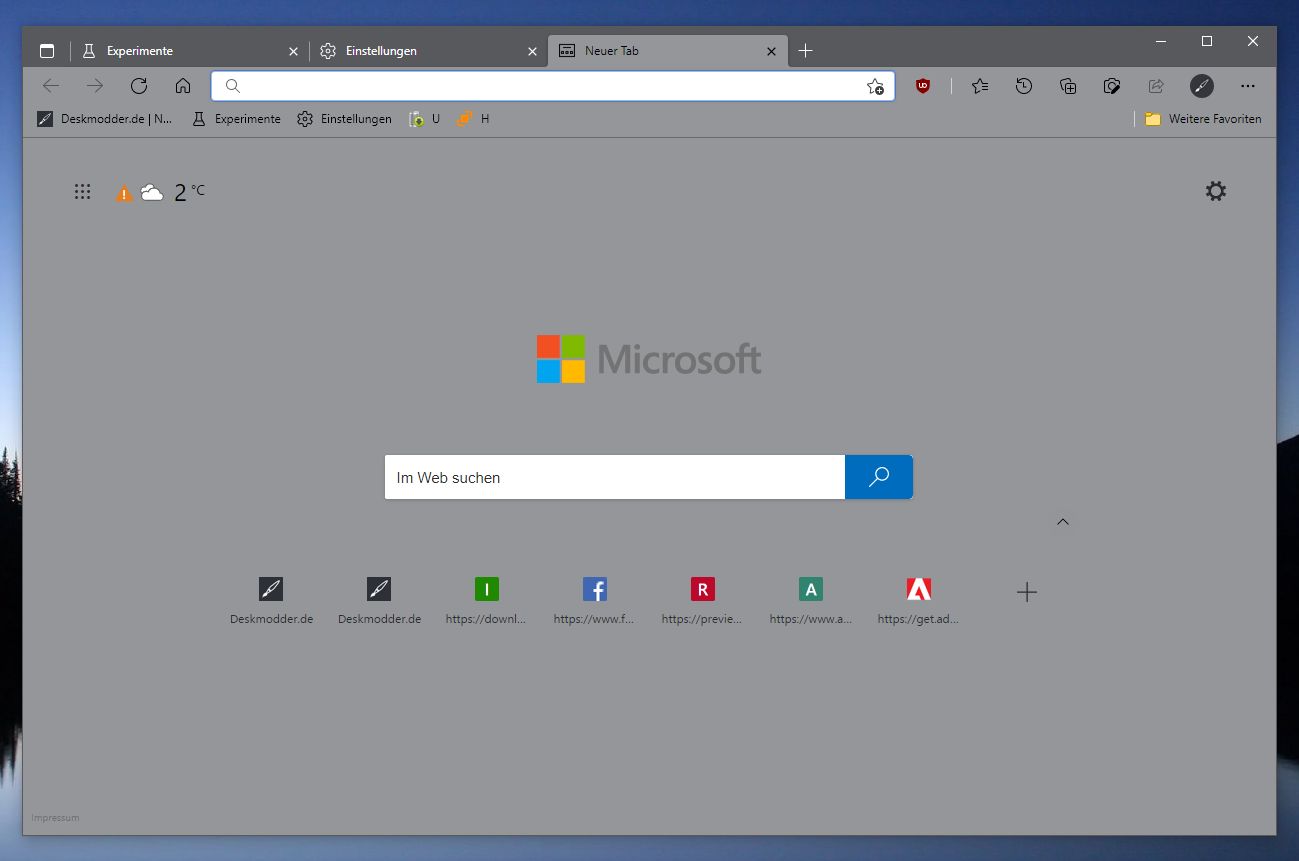Open Collections icon
The height and width of the screenshot is (861, 1299).
(x=1068, y=86)
